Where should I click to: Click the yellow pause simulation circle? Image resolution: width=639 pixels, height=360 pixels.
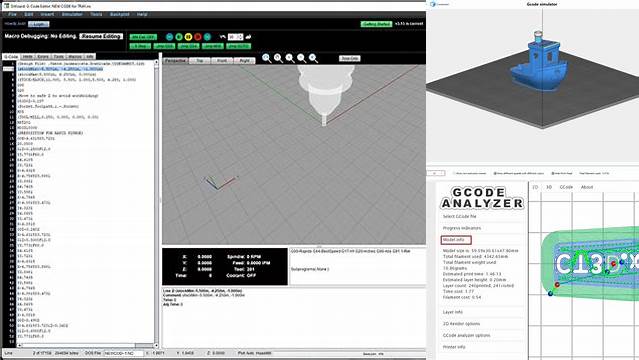[x=188, y=37]
